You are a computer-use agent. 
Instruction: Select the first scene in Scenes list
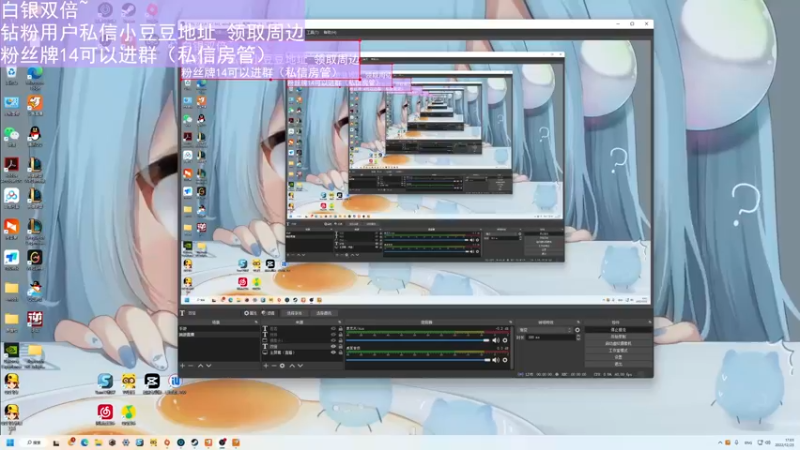tap(219, 329)
